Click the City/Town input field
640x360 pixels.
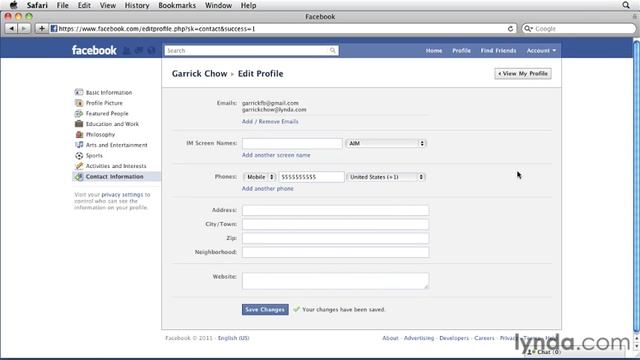(335, 224)
